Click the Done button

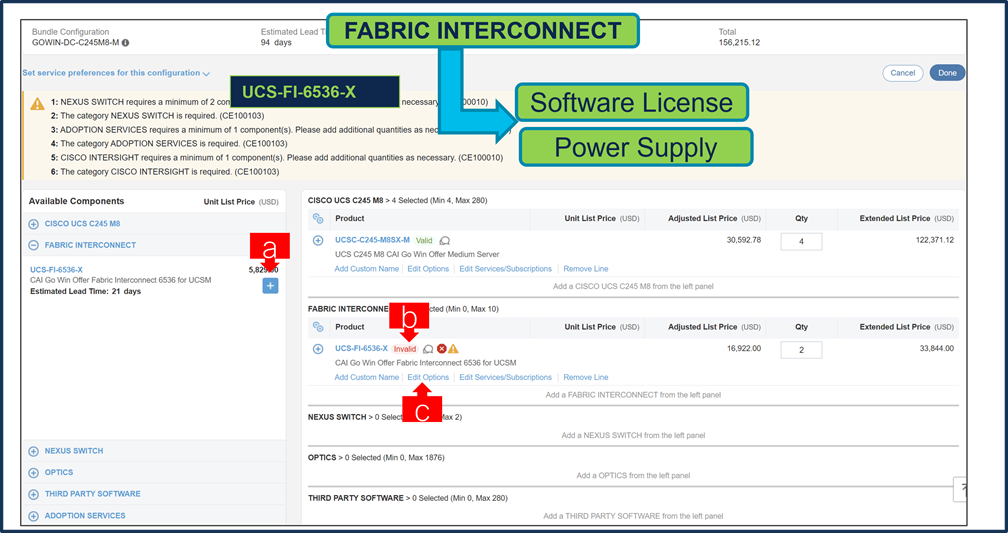(947, 73)
